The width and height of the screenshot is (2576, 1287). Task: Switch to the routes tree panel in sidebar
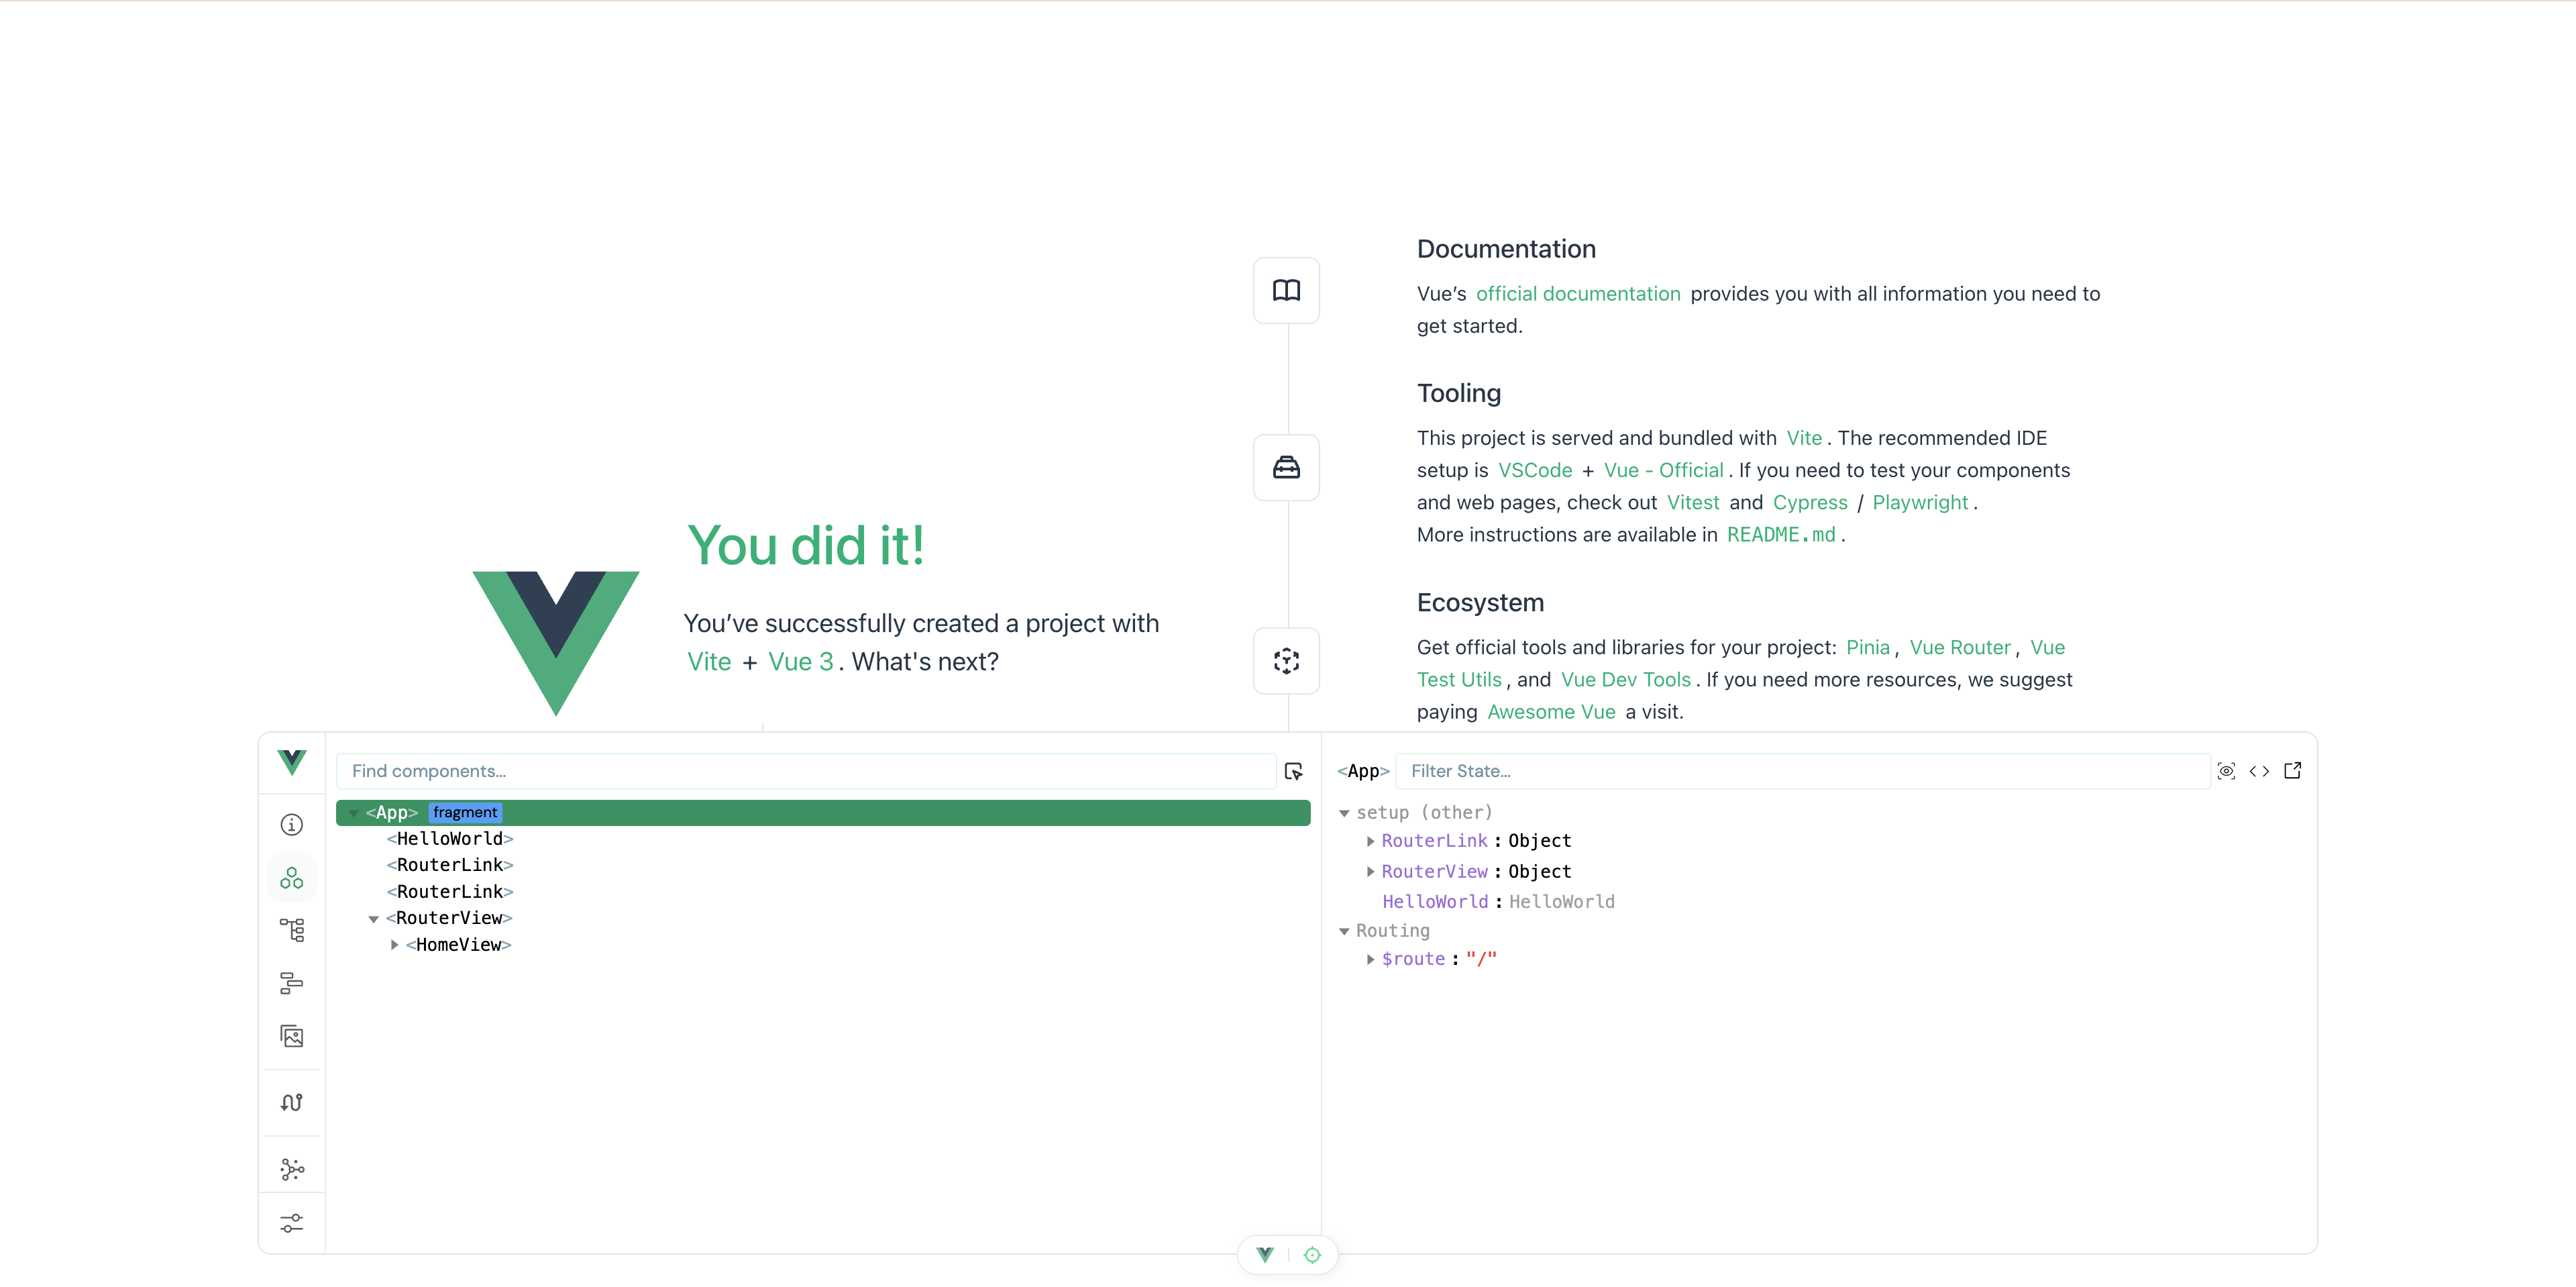coord(291,930)
